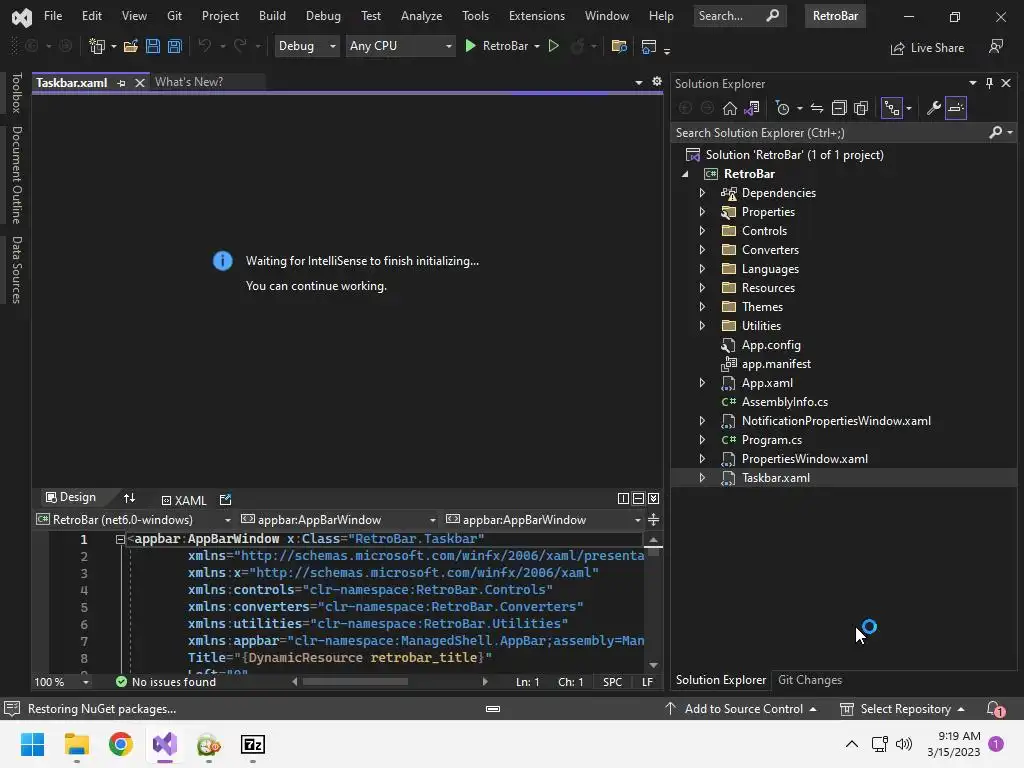Collapse All in Solution Explorer toolbar
The width and height of the screenshot is (1024, 768).
click(x=839, y=108)
